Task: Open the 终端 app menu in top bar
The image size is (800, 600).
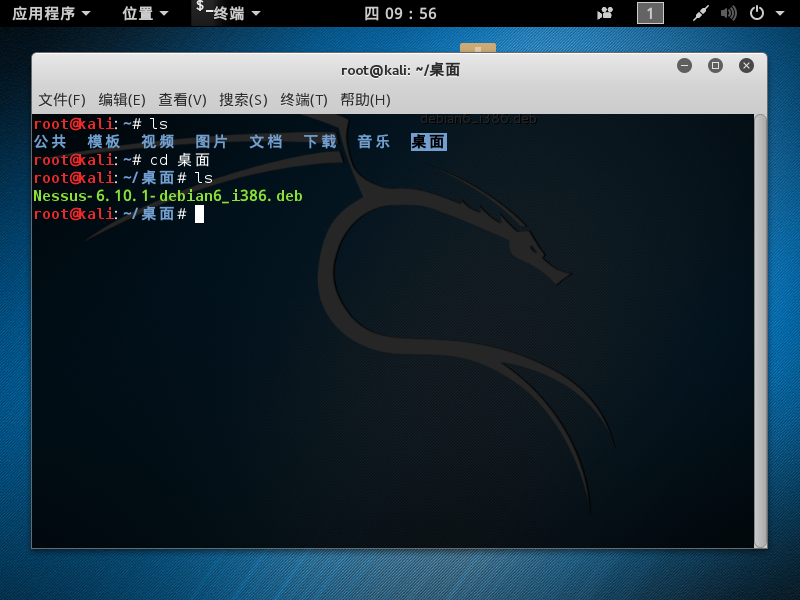Action: 229,13
